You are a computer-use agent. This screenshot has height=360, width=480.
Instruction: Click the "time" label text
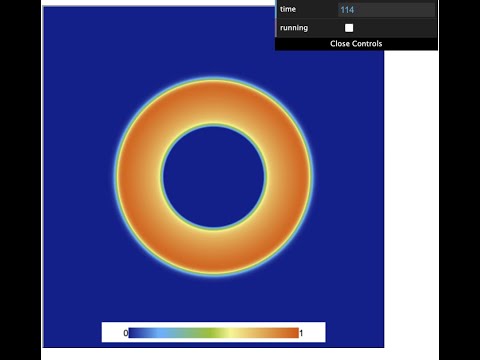pos(288,9)
